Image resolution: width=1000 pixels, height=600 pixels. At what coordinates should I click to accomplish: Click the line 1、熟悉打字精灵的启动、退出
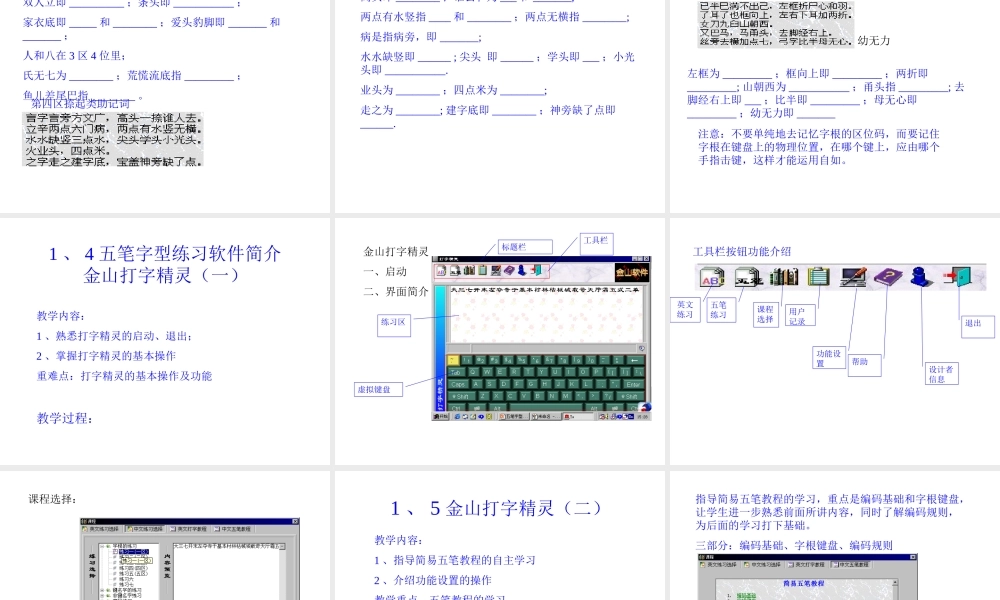click(114, 335)
